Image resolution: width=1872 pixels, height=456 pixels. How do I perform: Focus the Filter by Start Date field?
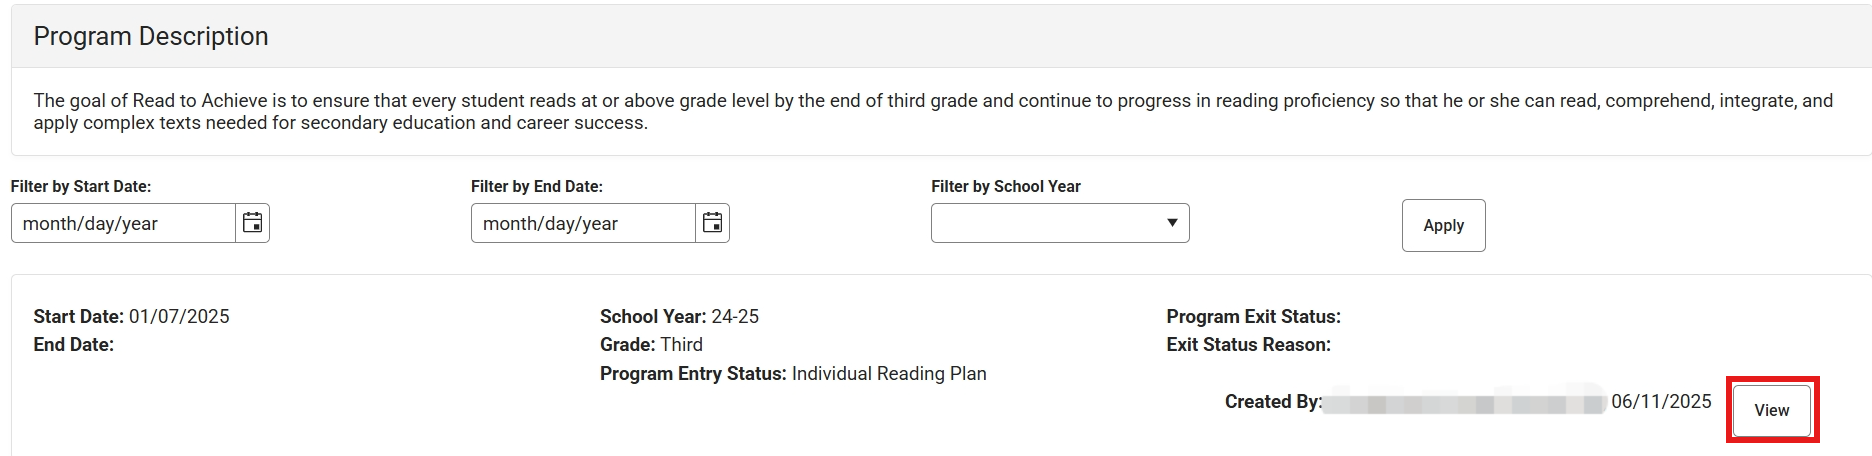coord(123,223)
